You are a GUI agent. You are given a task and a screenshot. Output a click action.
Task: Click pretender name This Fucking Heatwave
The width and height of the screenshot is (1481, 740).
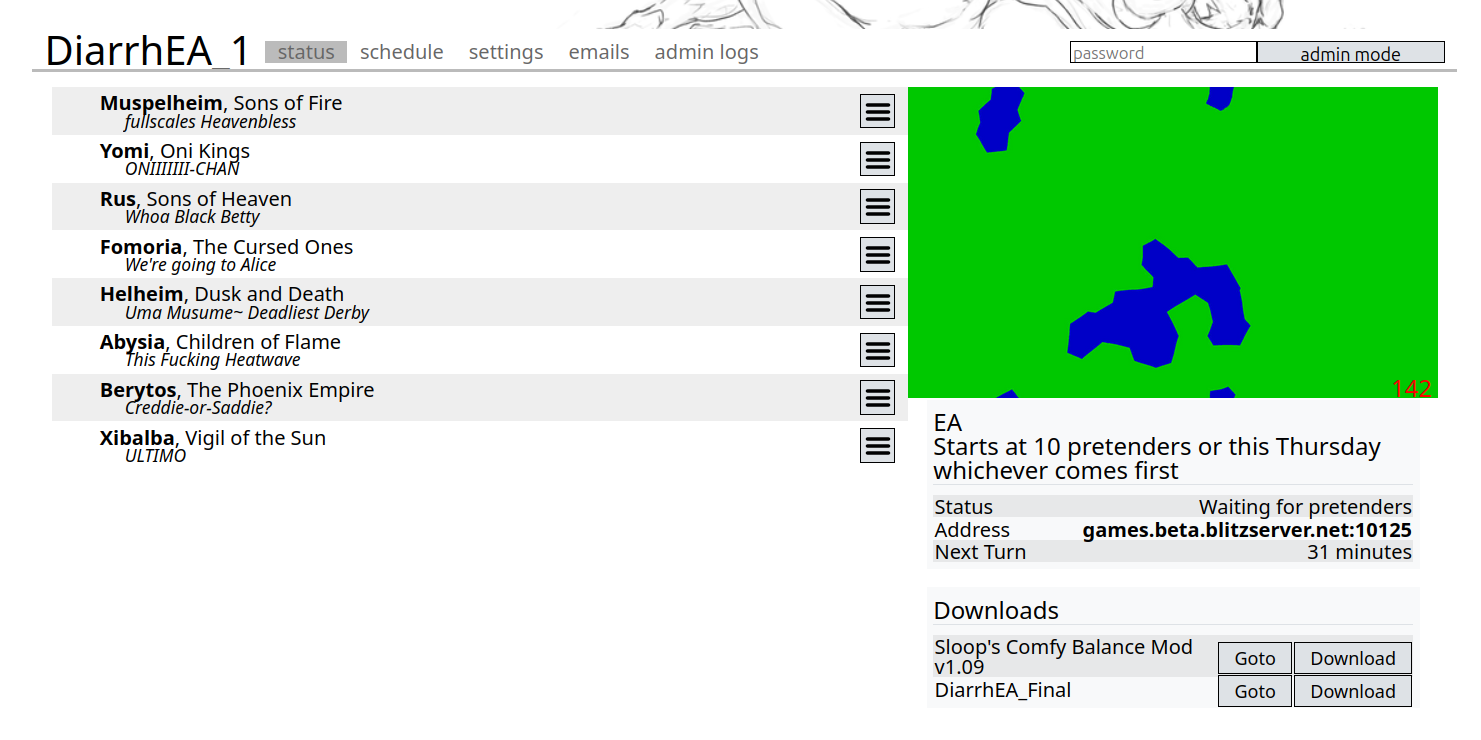tap(213, 360)
